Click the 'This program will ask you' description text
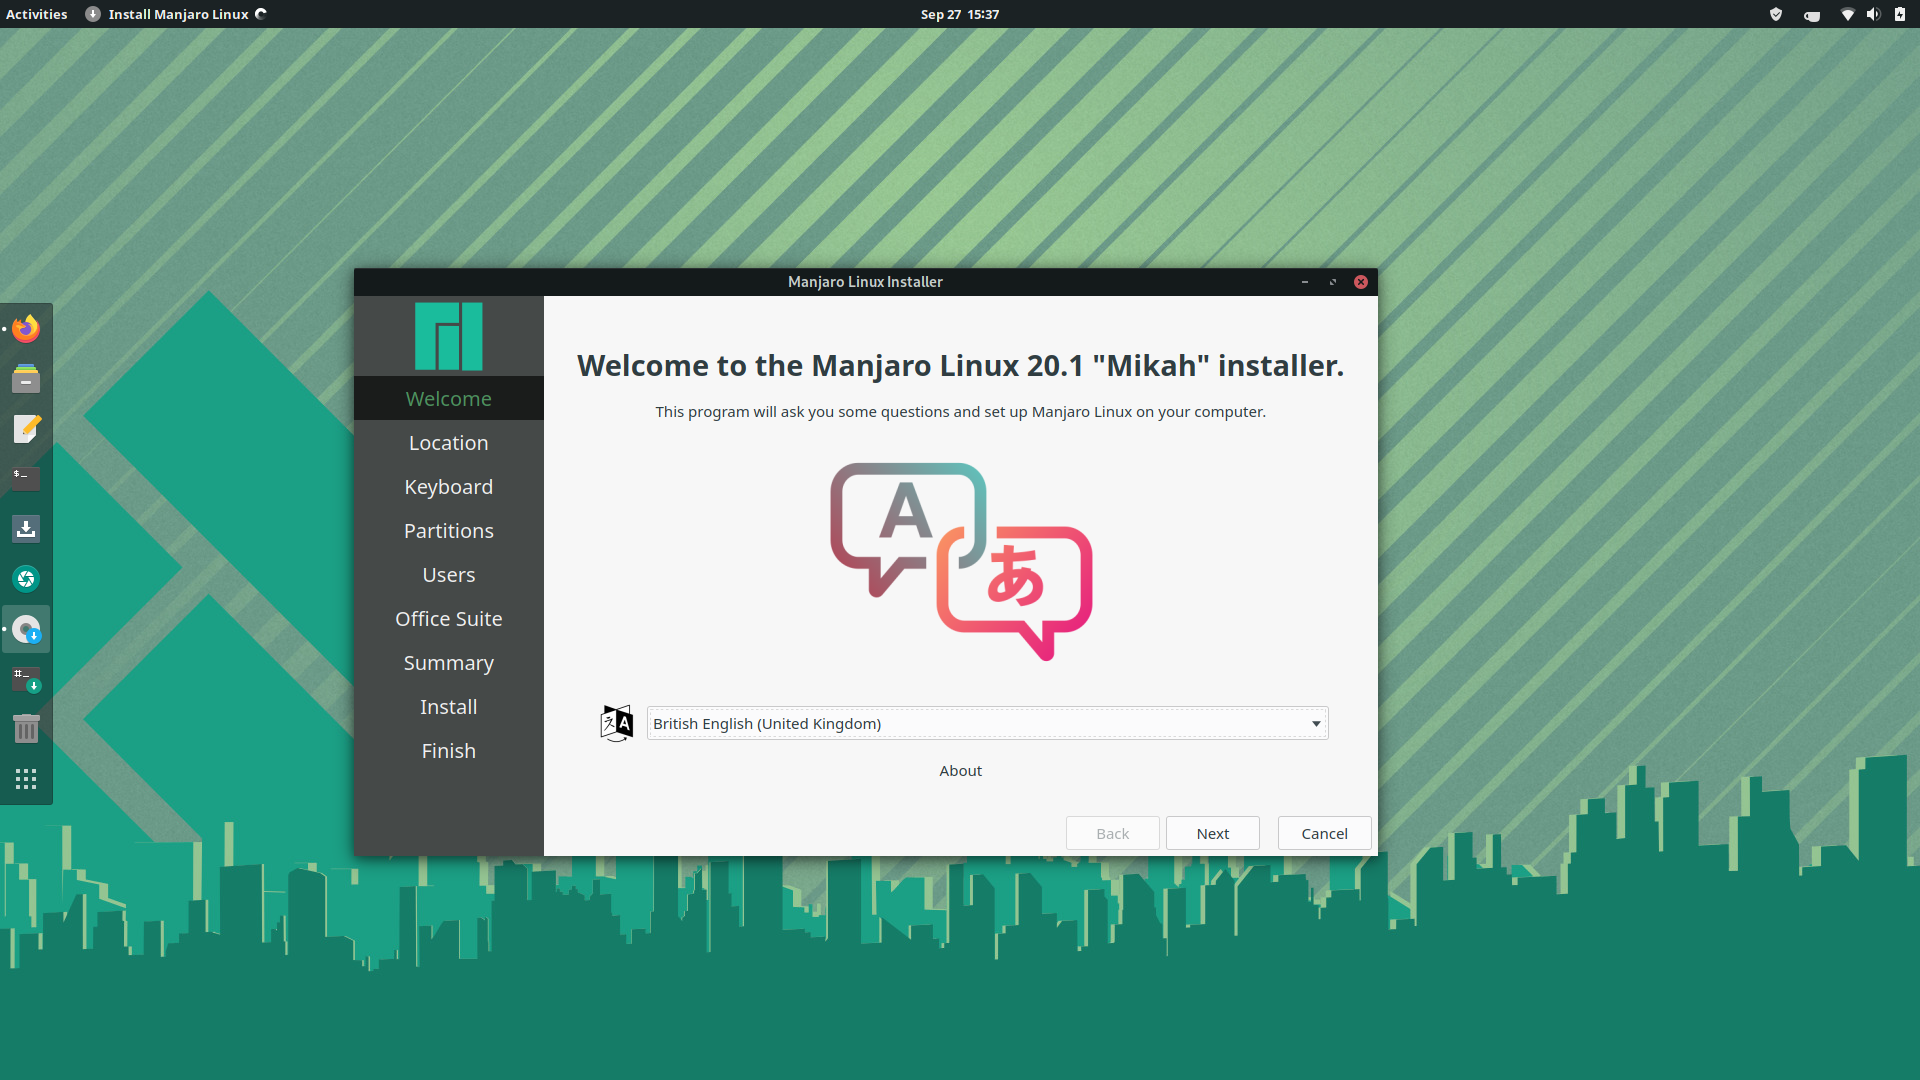This screenshot has height=1080, width=1920. click(x=960, y=411)
